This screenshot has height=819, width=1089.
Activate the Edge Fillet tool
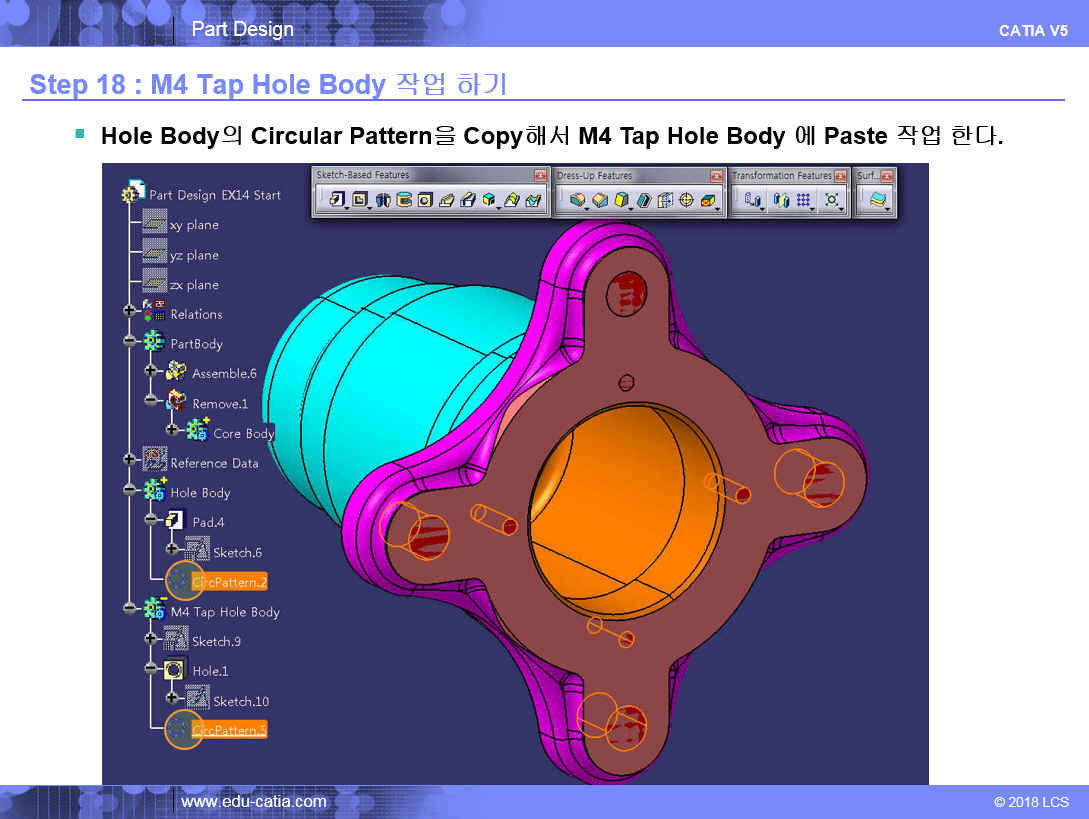(577, 200)
